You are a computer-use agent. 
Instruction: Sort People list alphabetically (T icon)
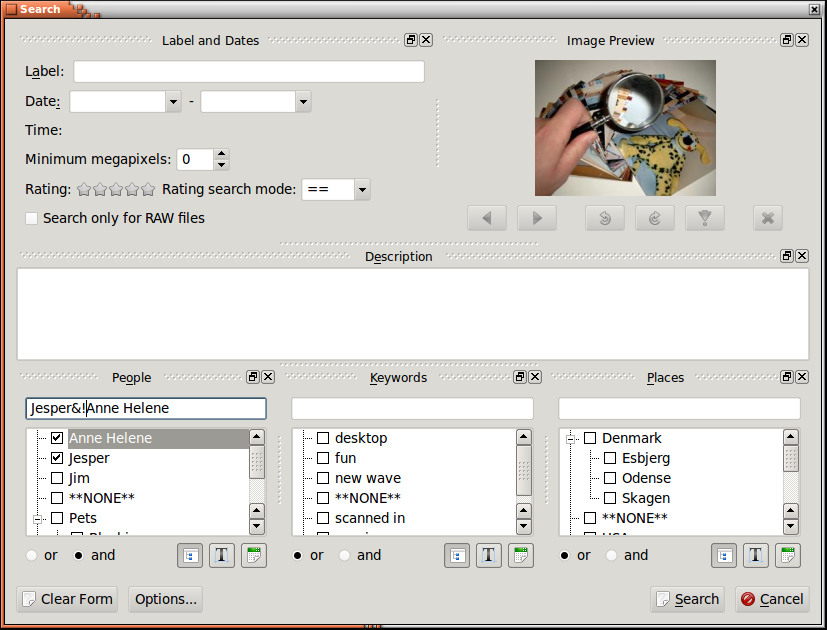point(222,556)
